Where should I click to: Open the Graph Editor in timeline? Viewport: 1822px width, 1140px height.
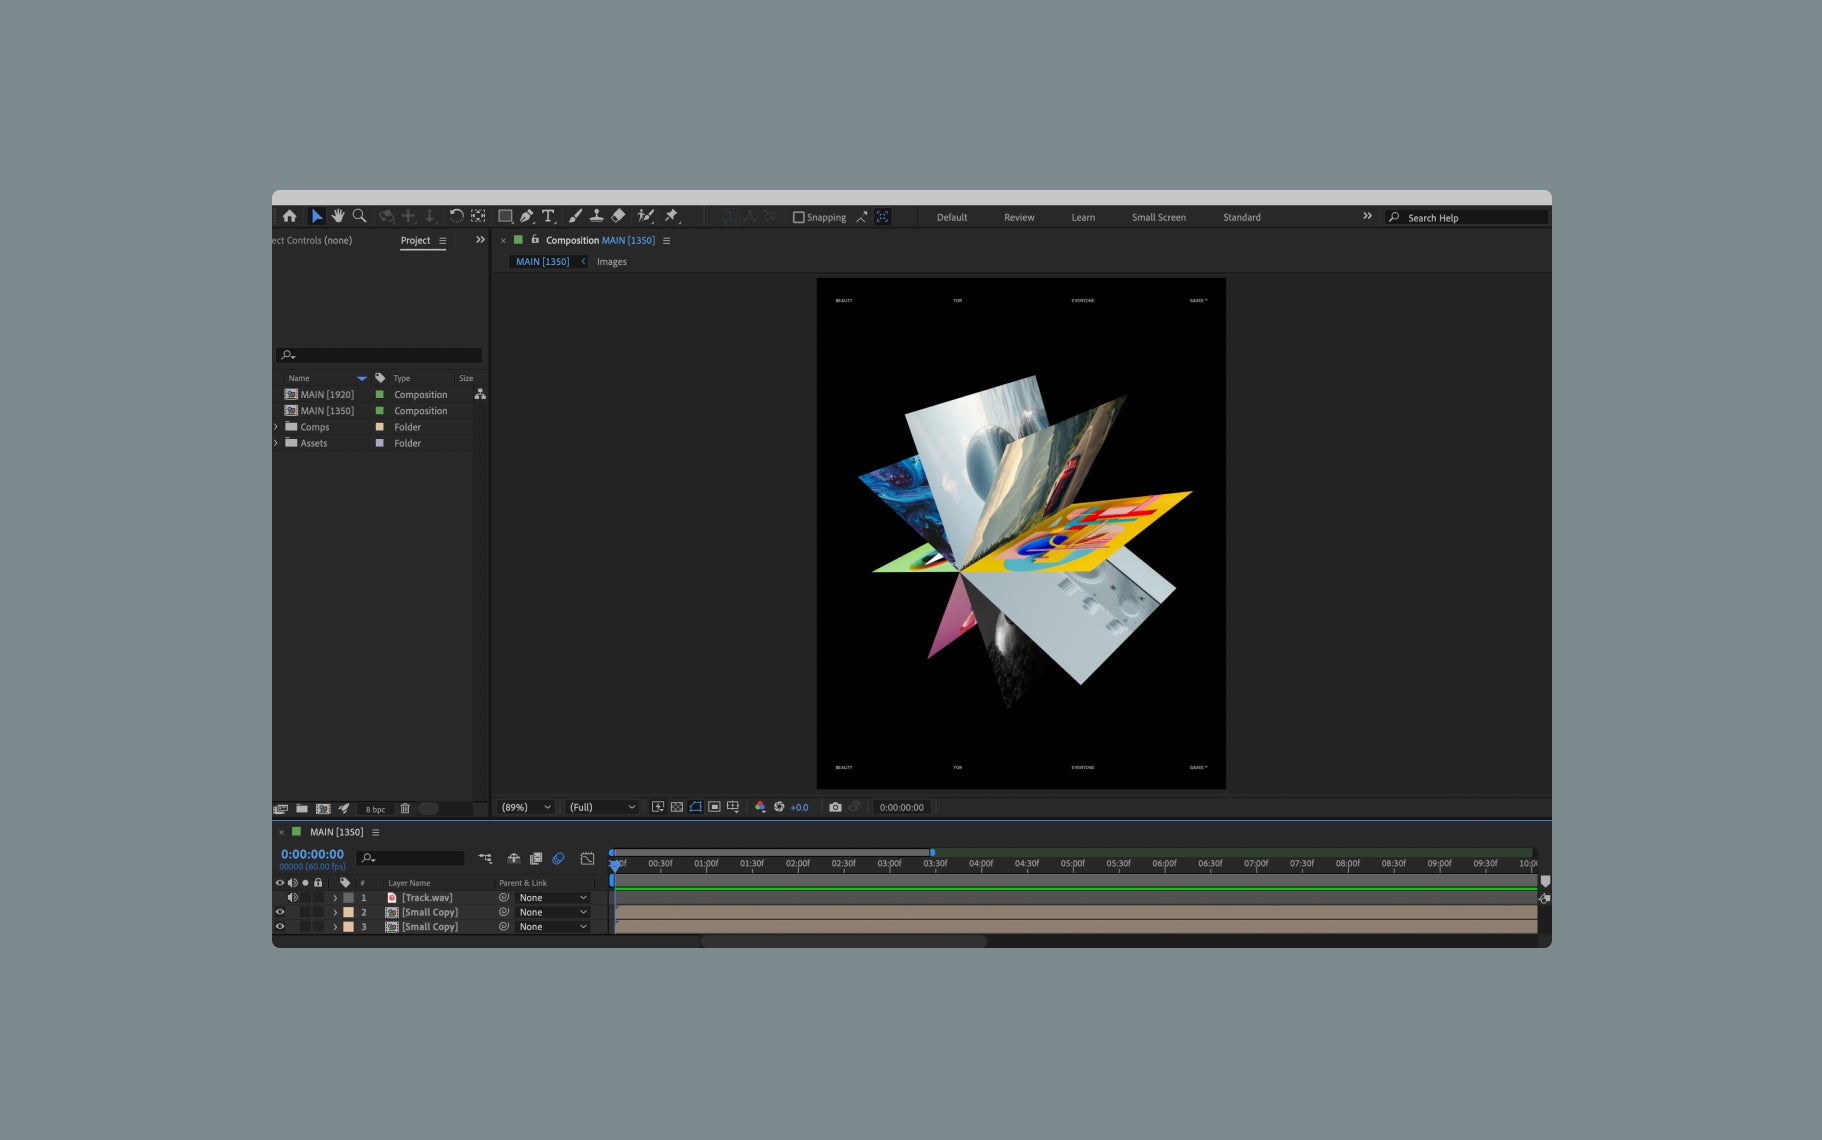pyautogui.click(x=587, y=858)
